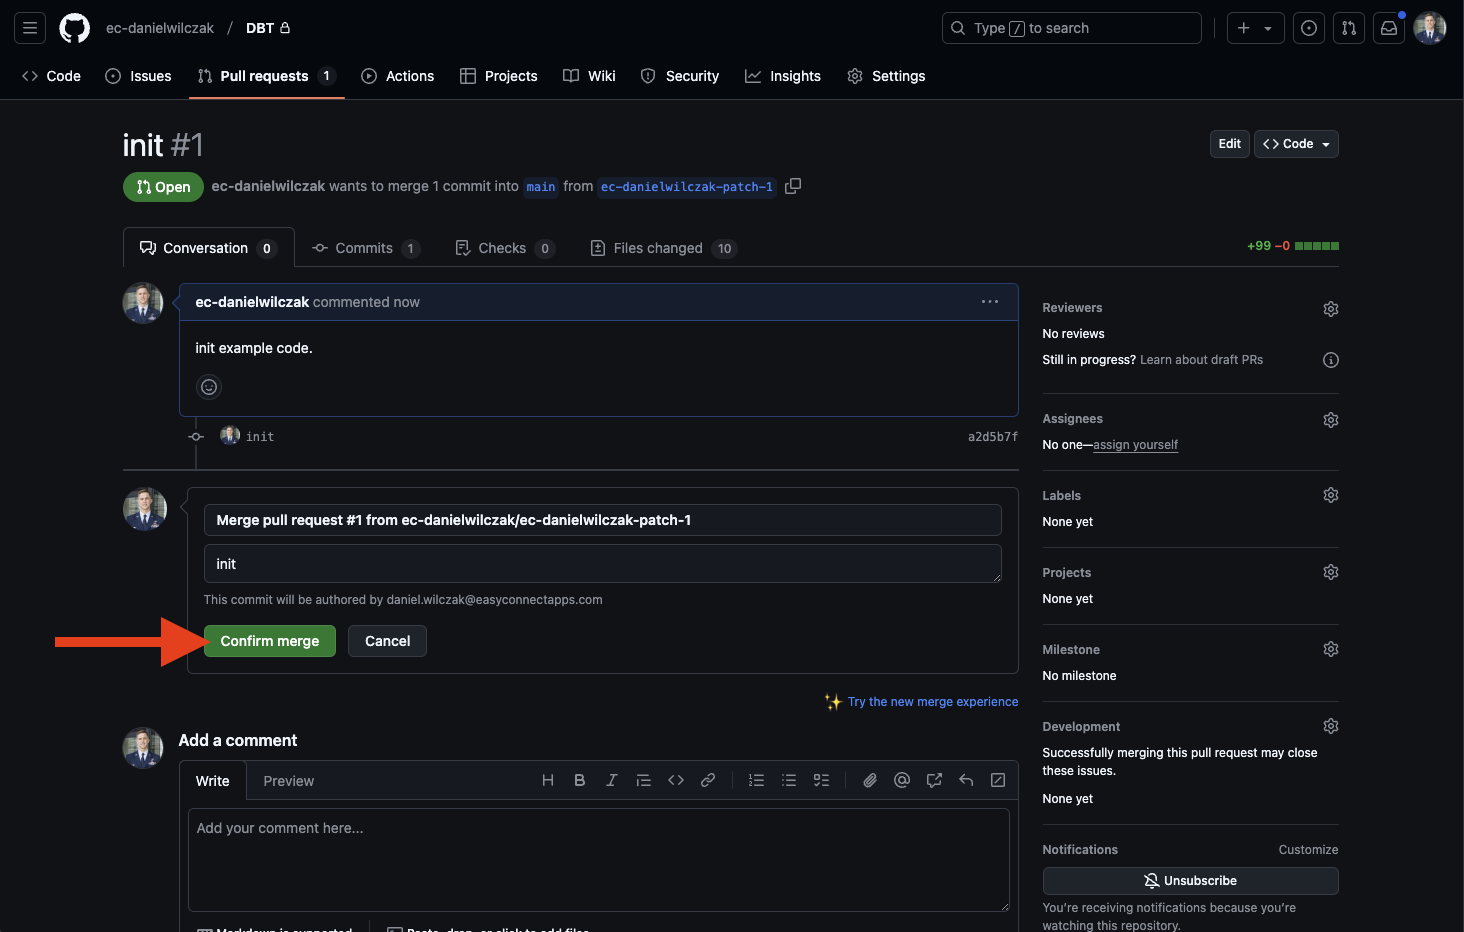Apply italic formatting in the comment editor
This screenshot has width=1464, height=932.
(x=612, y=780)
